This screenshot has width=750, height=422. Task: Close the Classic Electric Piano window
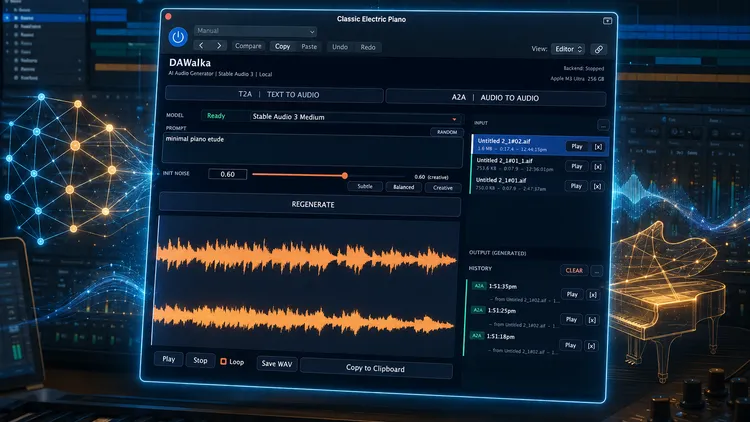(168, 17)
